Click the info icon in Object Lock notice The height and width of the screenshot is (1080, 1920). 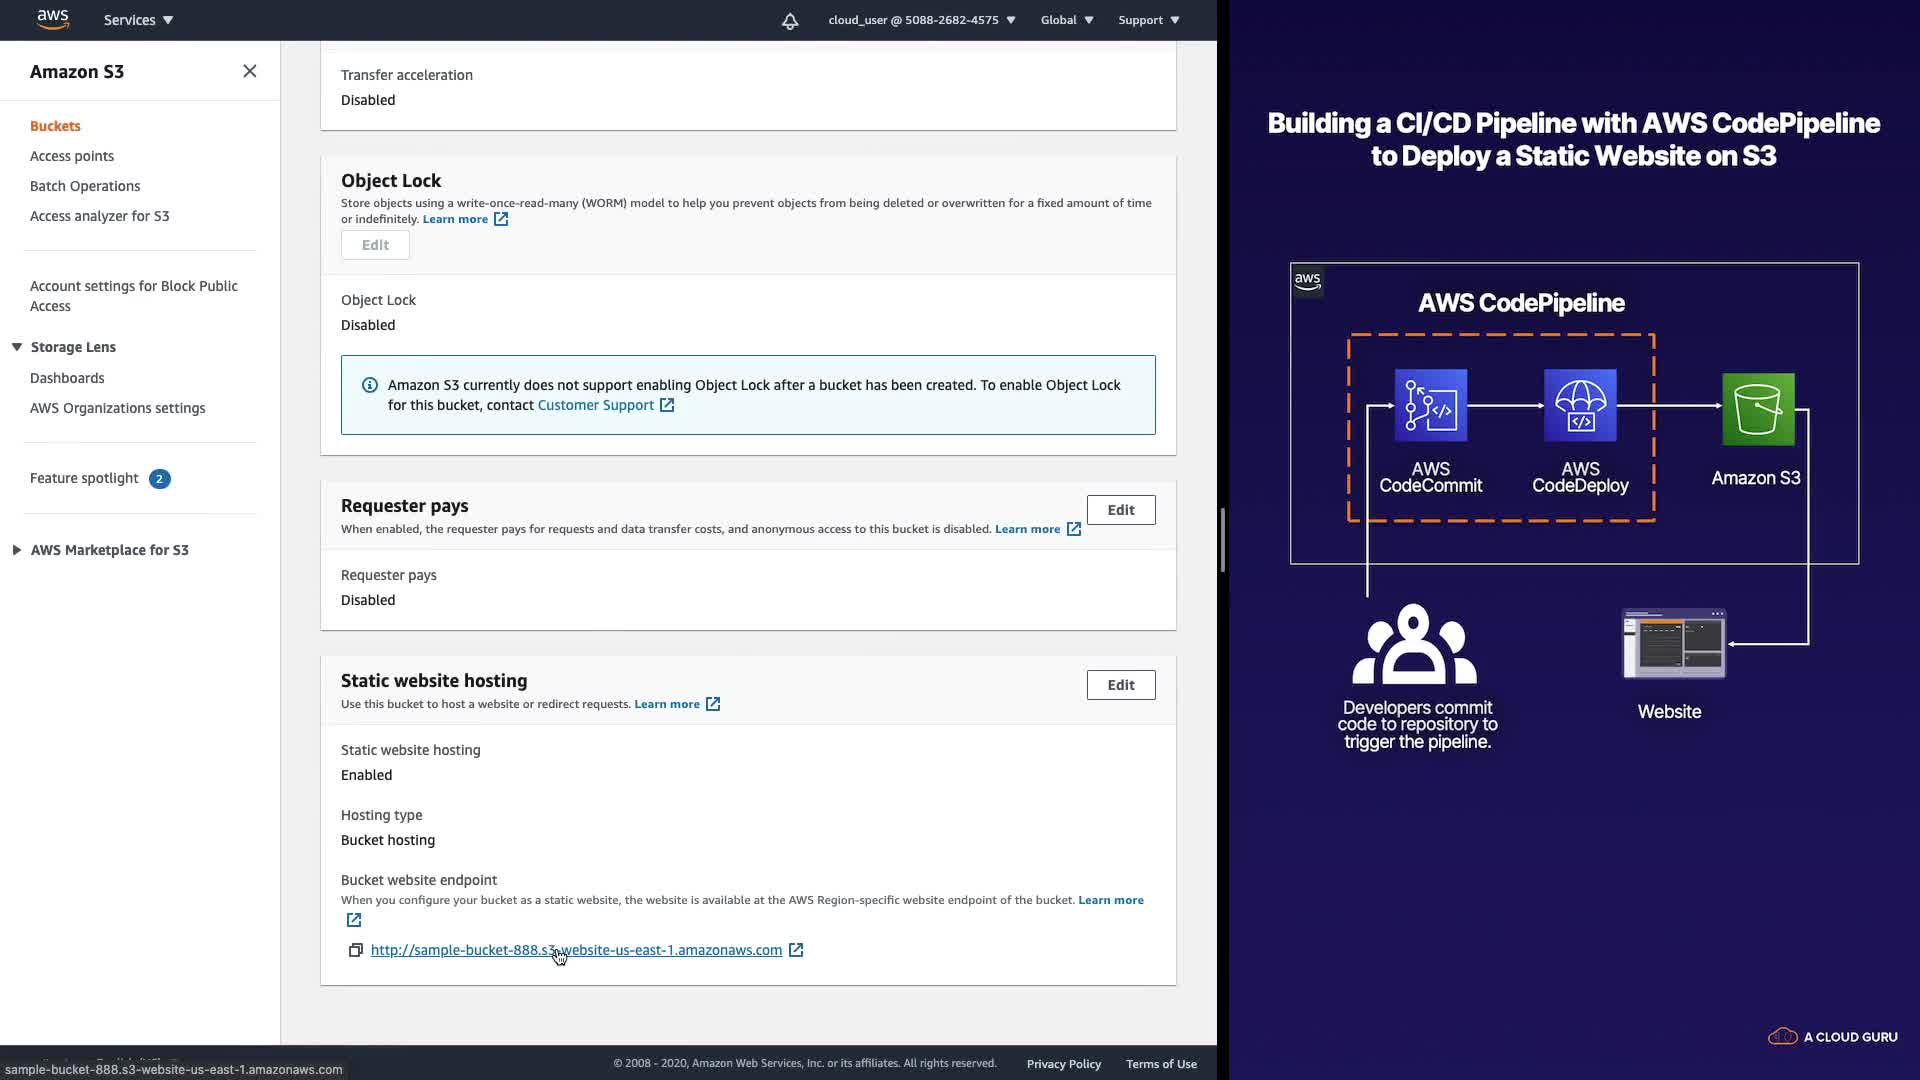[x=370, y=385]
